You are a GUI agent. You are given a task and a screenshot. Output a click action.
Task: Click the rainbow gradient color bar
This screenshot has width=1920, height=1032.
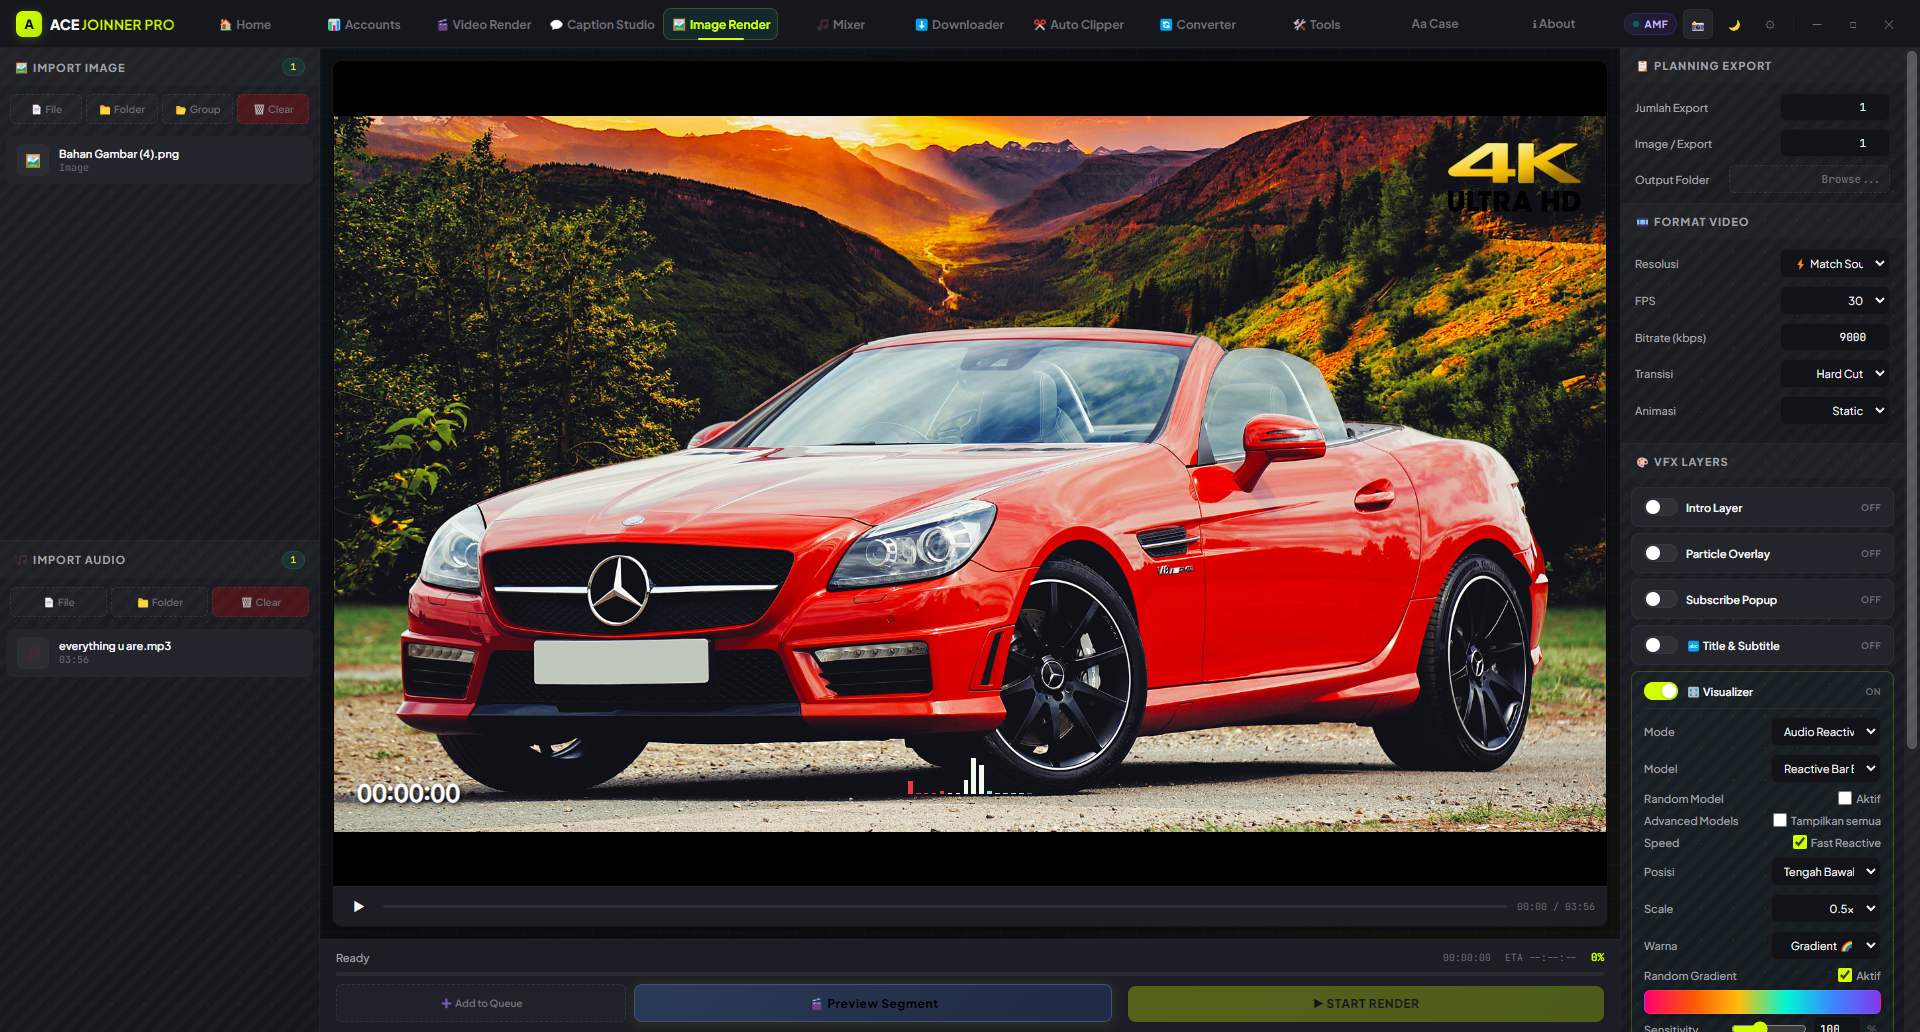click(1762, 1002)
